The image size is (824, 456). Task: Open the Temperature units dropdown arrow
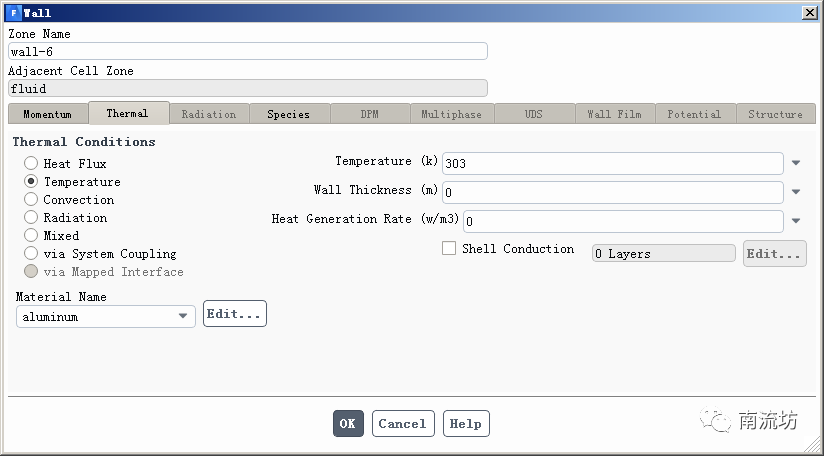[796, 163]
